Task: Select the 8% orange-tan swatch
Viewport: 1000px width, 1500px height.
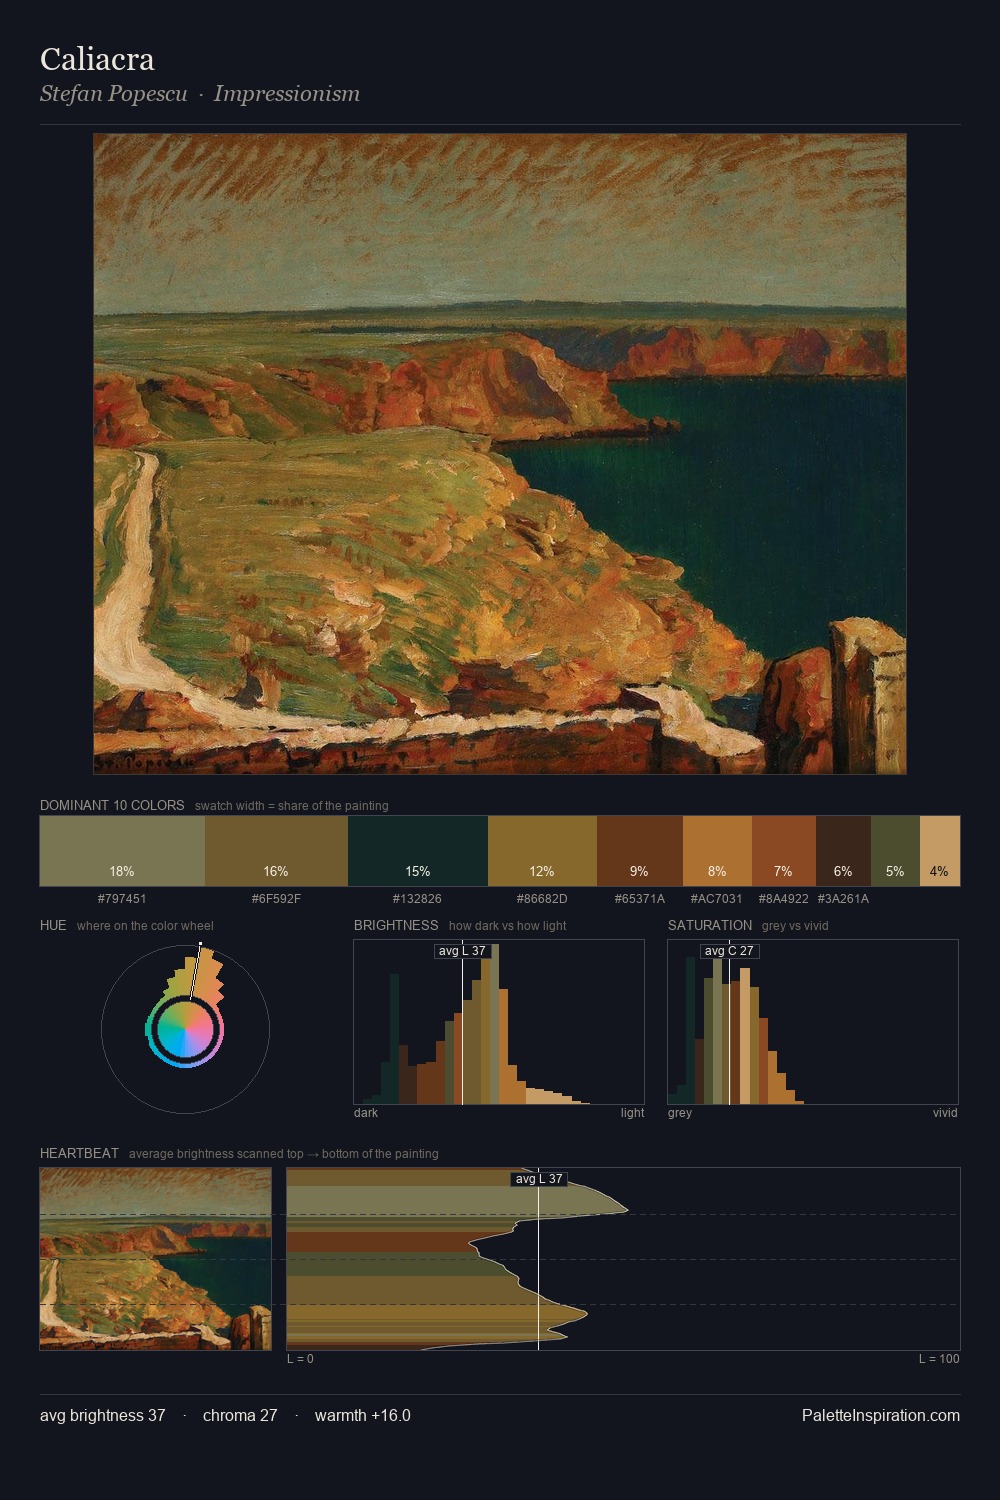Action: 717,851
